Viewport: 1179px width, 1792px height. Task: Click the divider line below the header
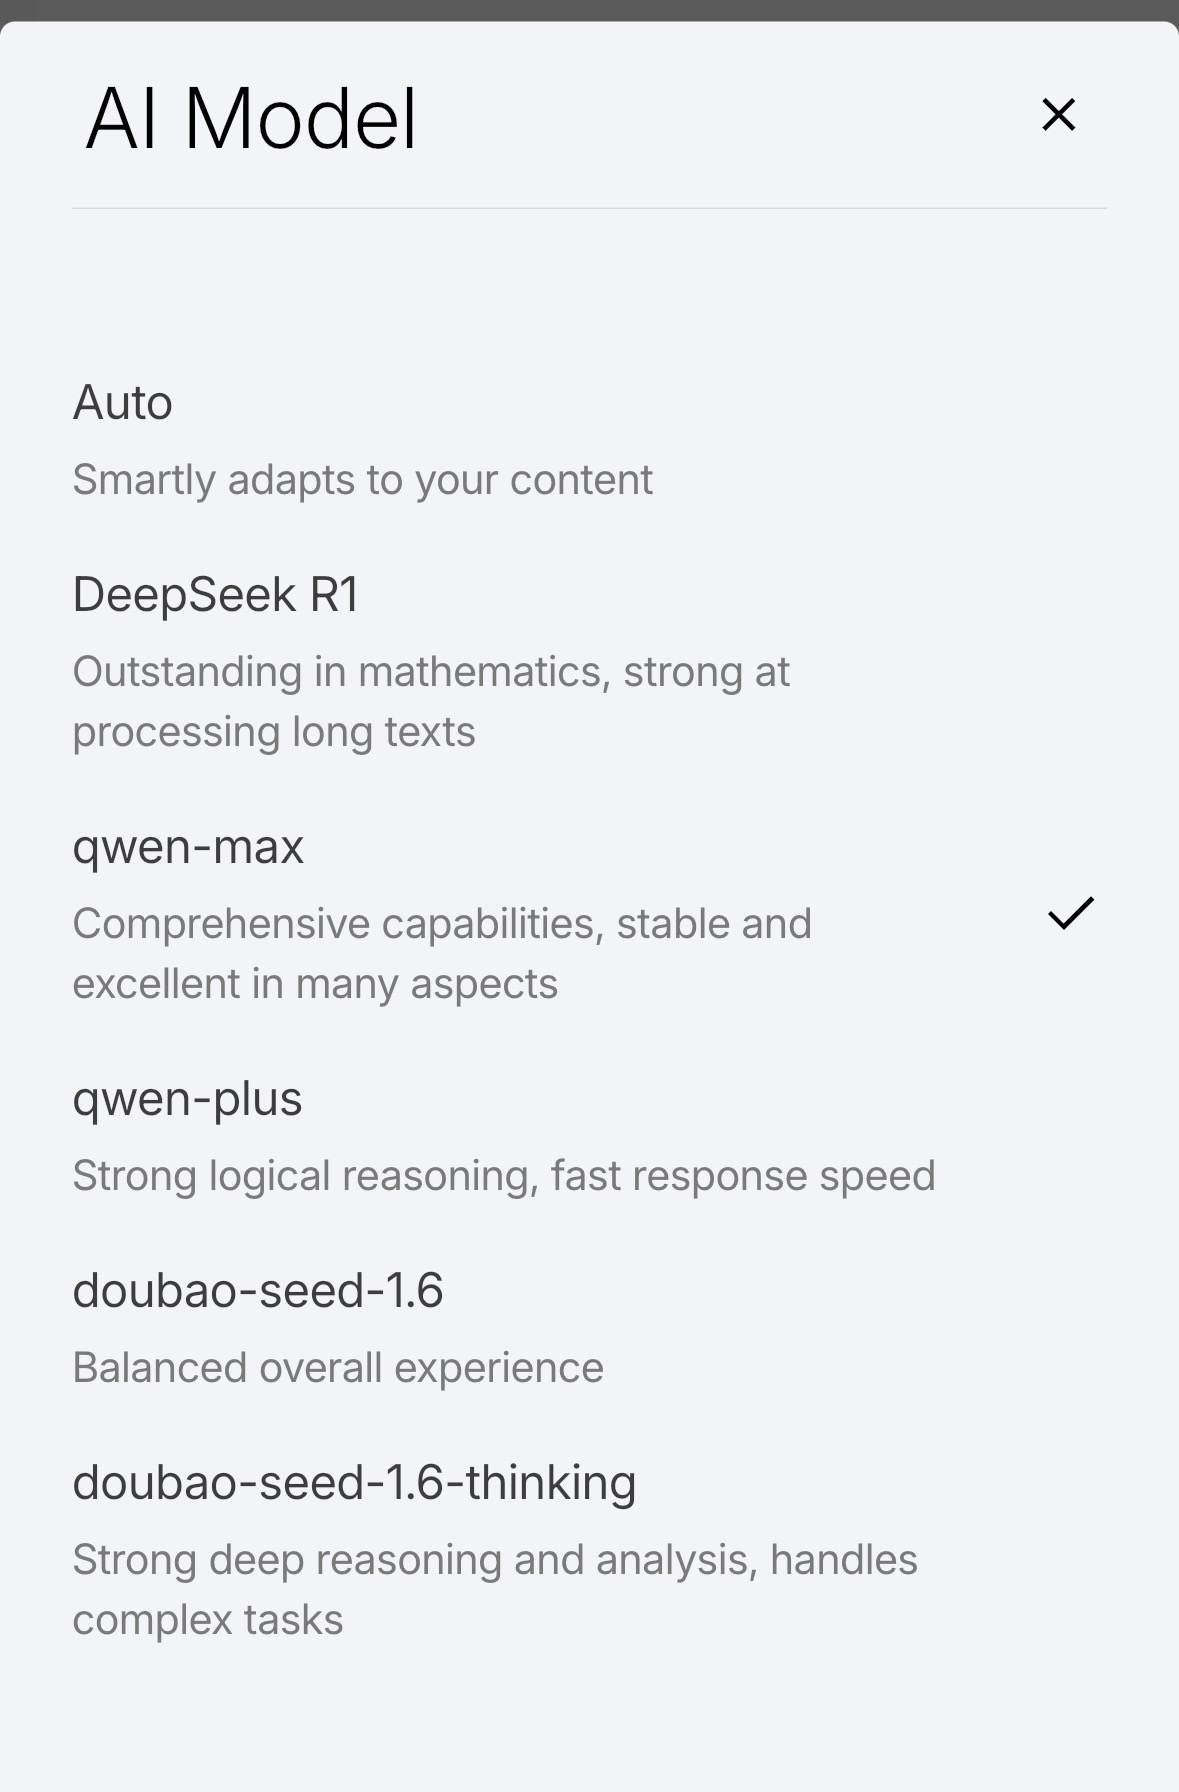[589, 208]
